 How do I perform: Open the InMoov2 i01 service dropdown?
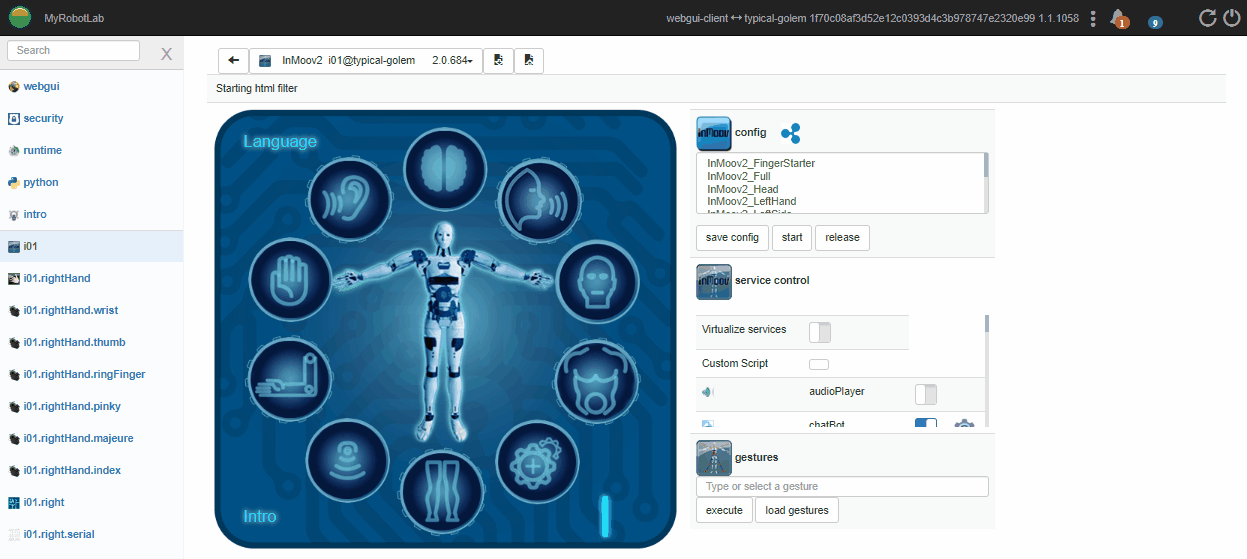[x=366, y=61]
